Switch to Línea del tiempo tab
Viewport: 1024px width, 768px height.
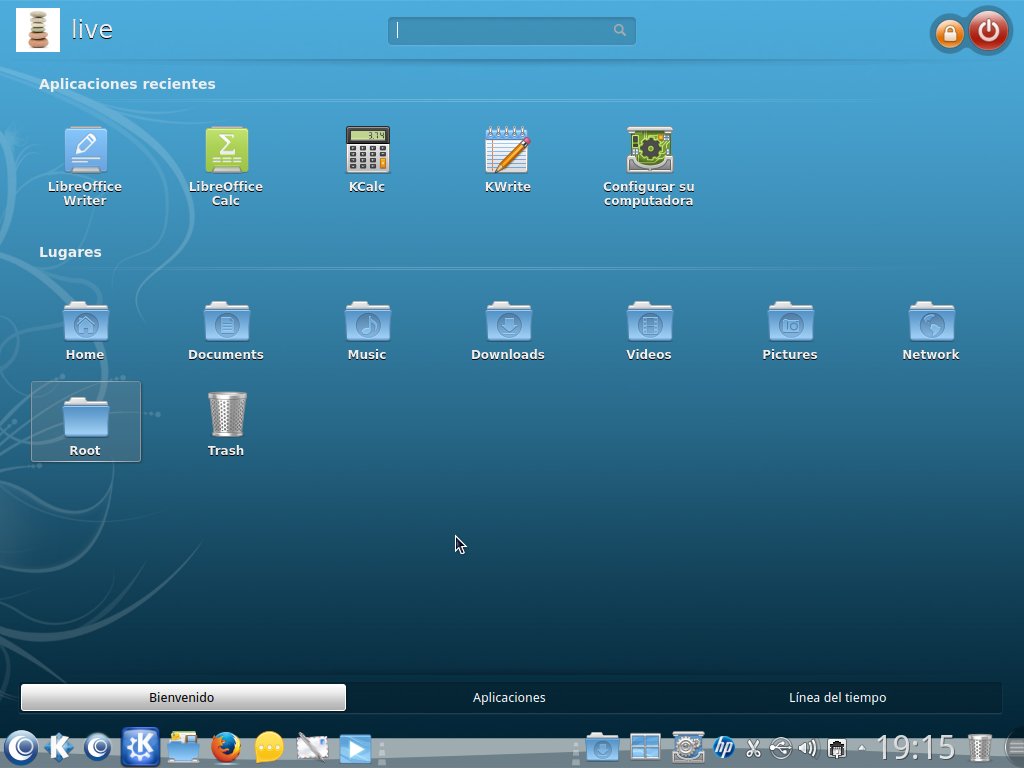(x=837, y=697)
